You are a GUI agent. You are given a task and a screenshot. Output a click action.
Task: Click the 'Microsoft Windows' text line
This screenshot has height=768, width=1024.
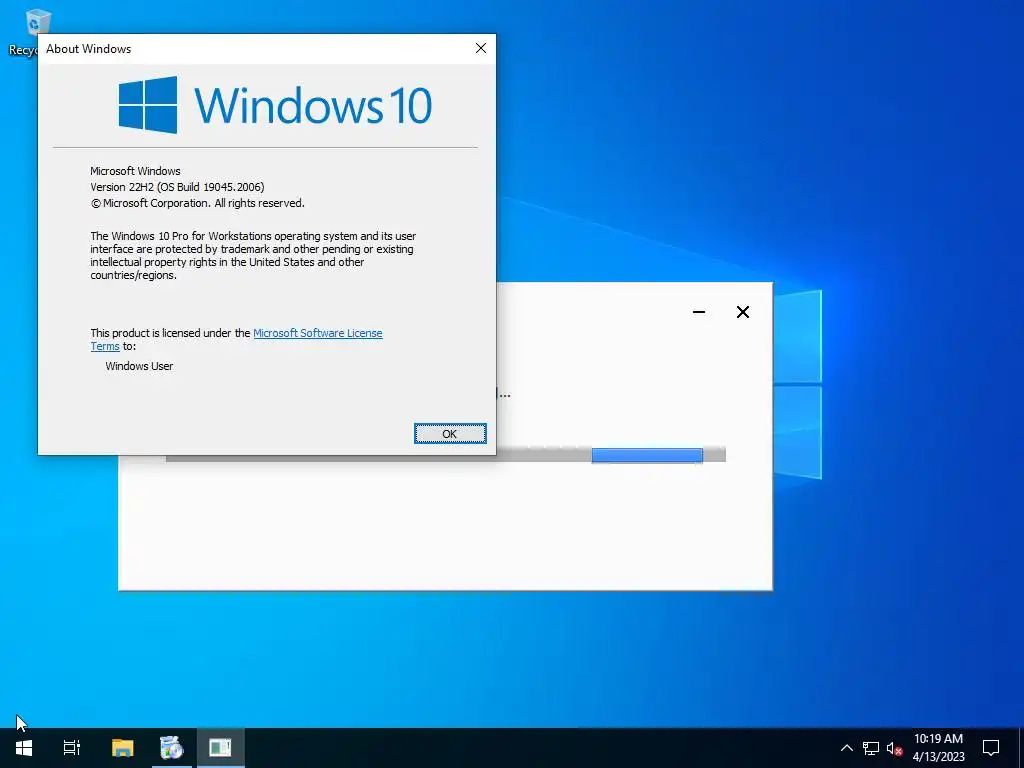coord(135,171)
